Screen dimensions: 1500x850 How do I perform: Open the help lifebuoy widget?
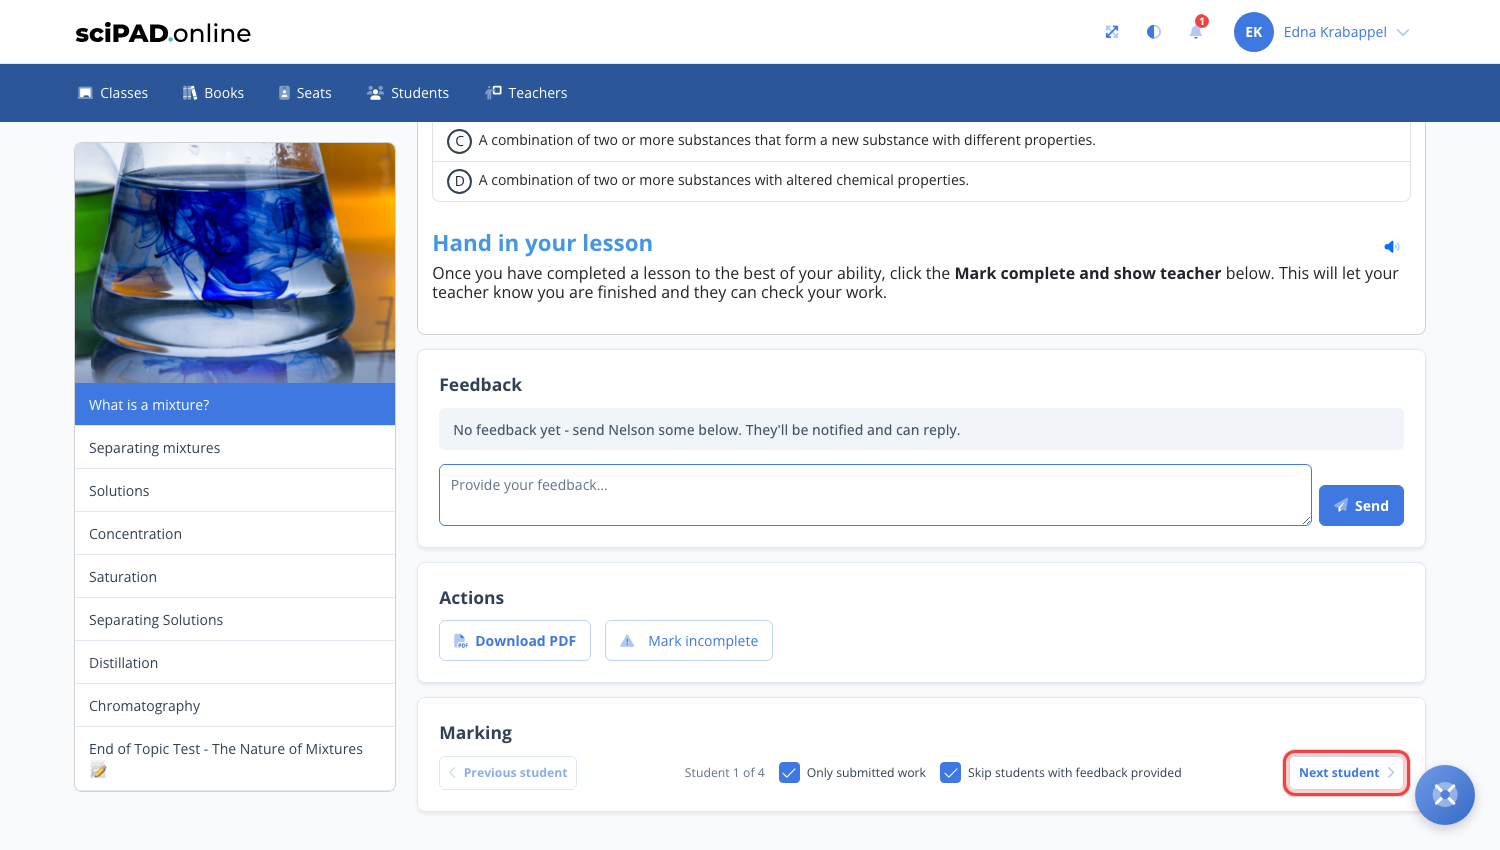click(x=1445, y=795)
